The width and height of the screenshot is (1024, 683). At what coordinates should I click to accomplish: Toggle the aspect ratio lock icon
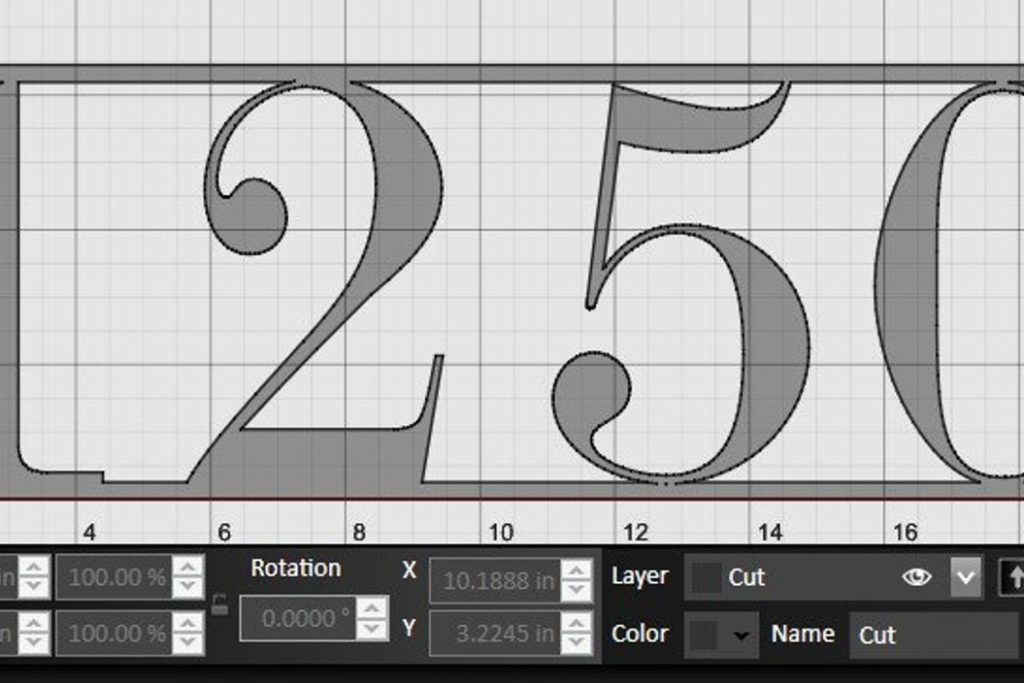pos(220,604)
